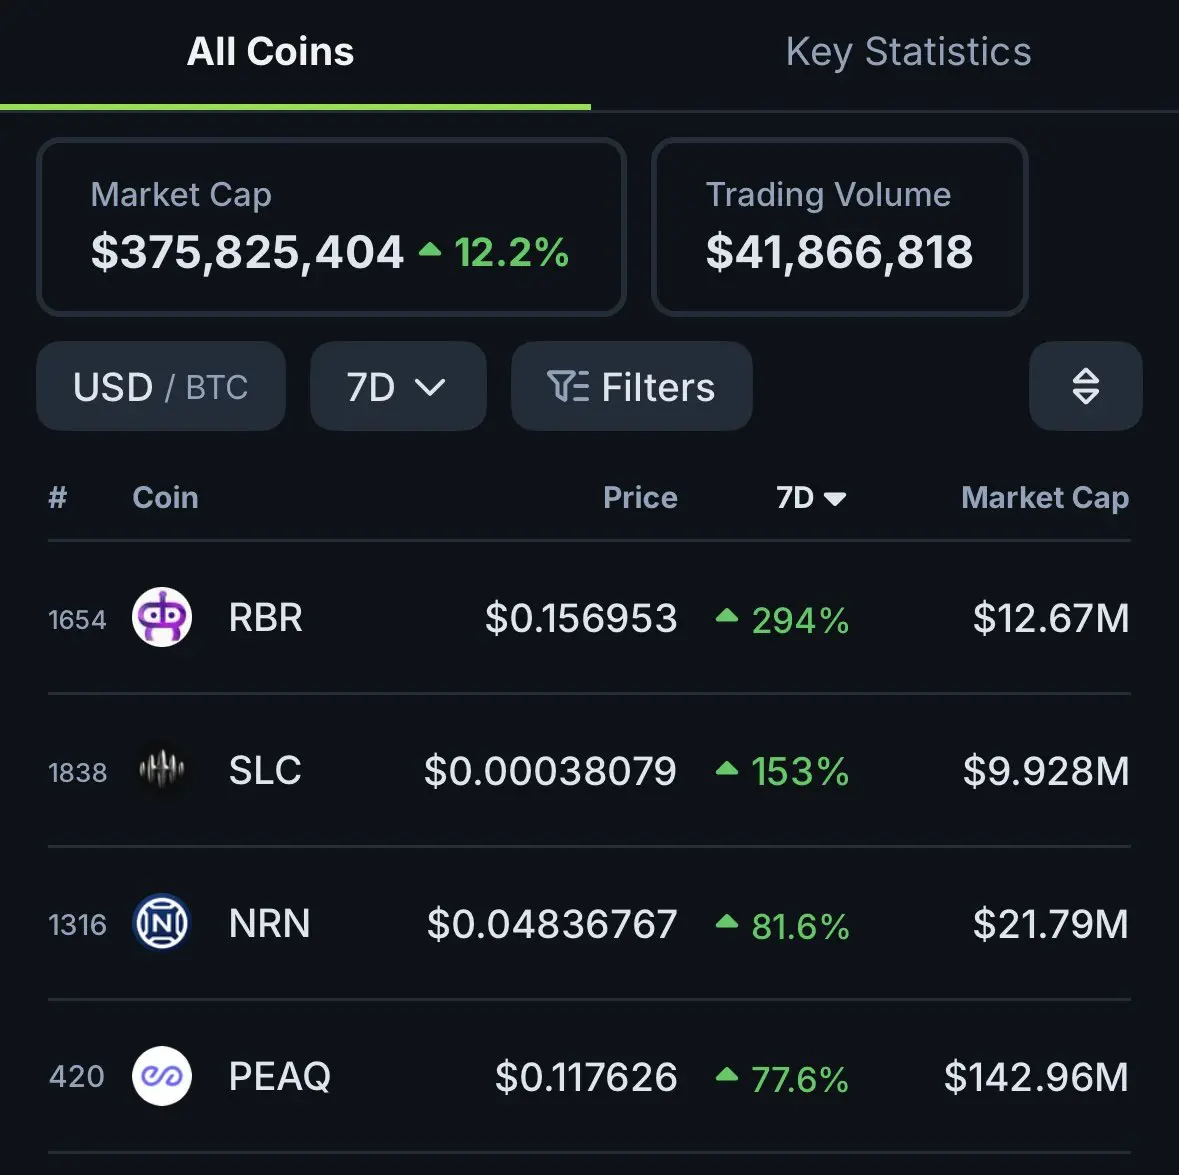
Task: Click the funnel icon in Filters
Action: click(x=568, y=386)
